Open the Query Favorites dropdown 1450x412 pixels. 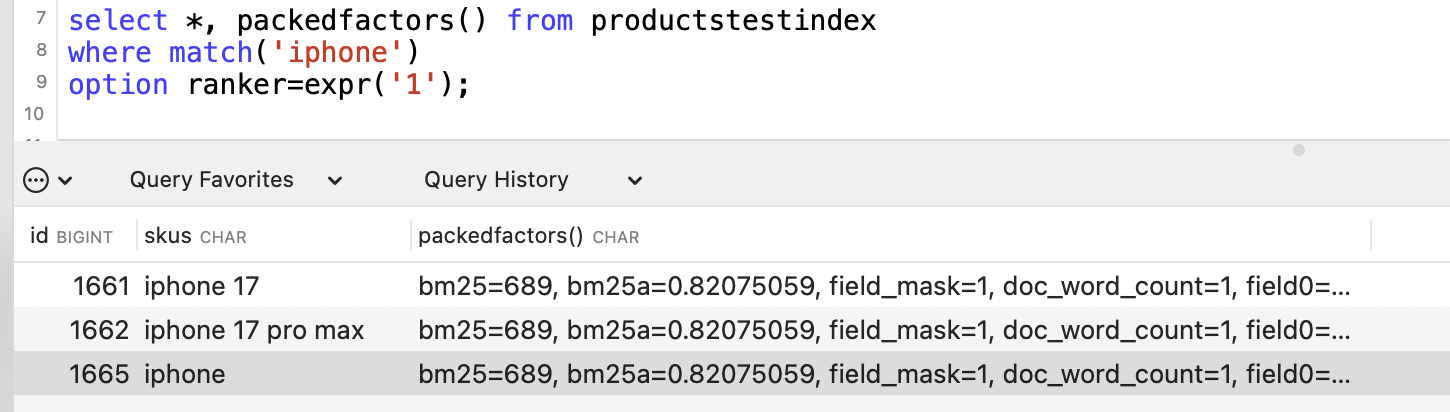(236, 180)
